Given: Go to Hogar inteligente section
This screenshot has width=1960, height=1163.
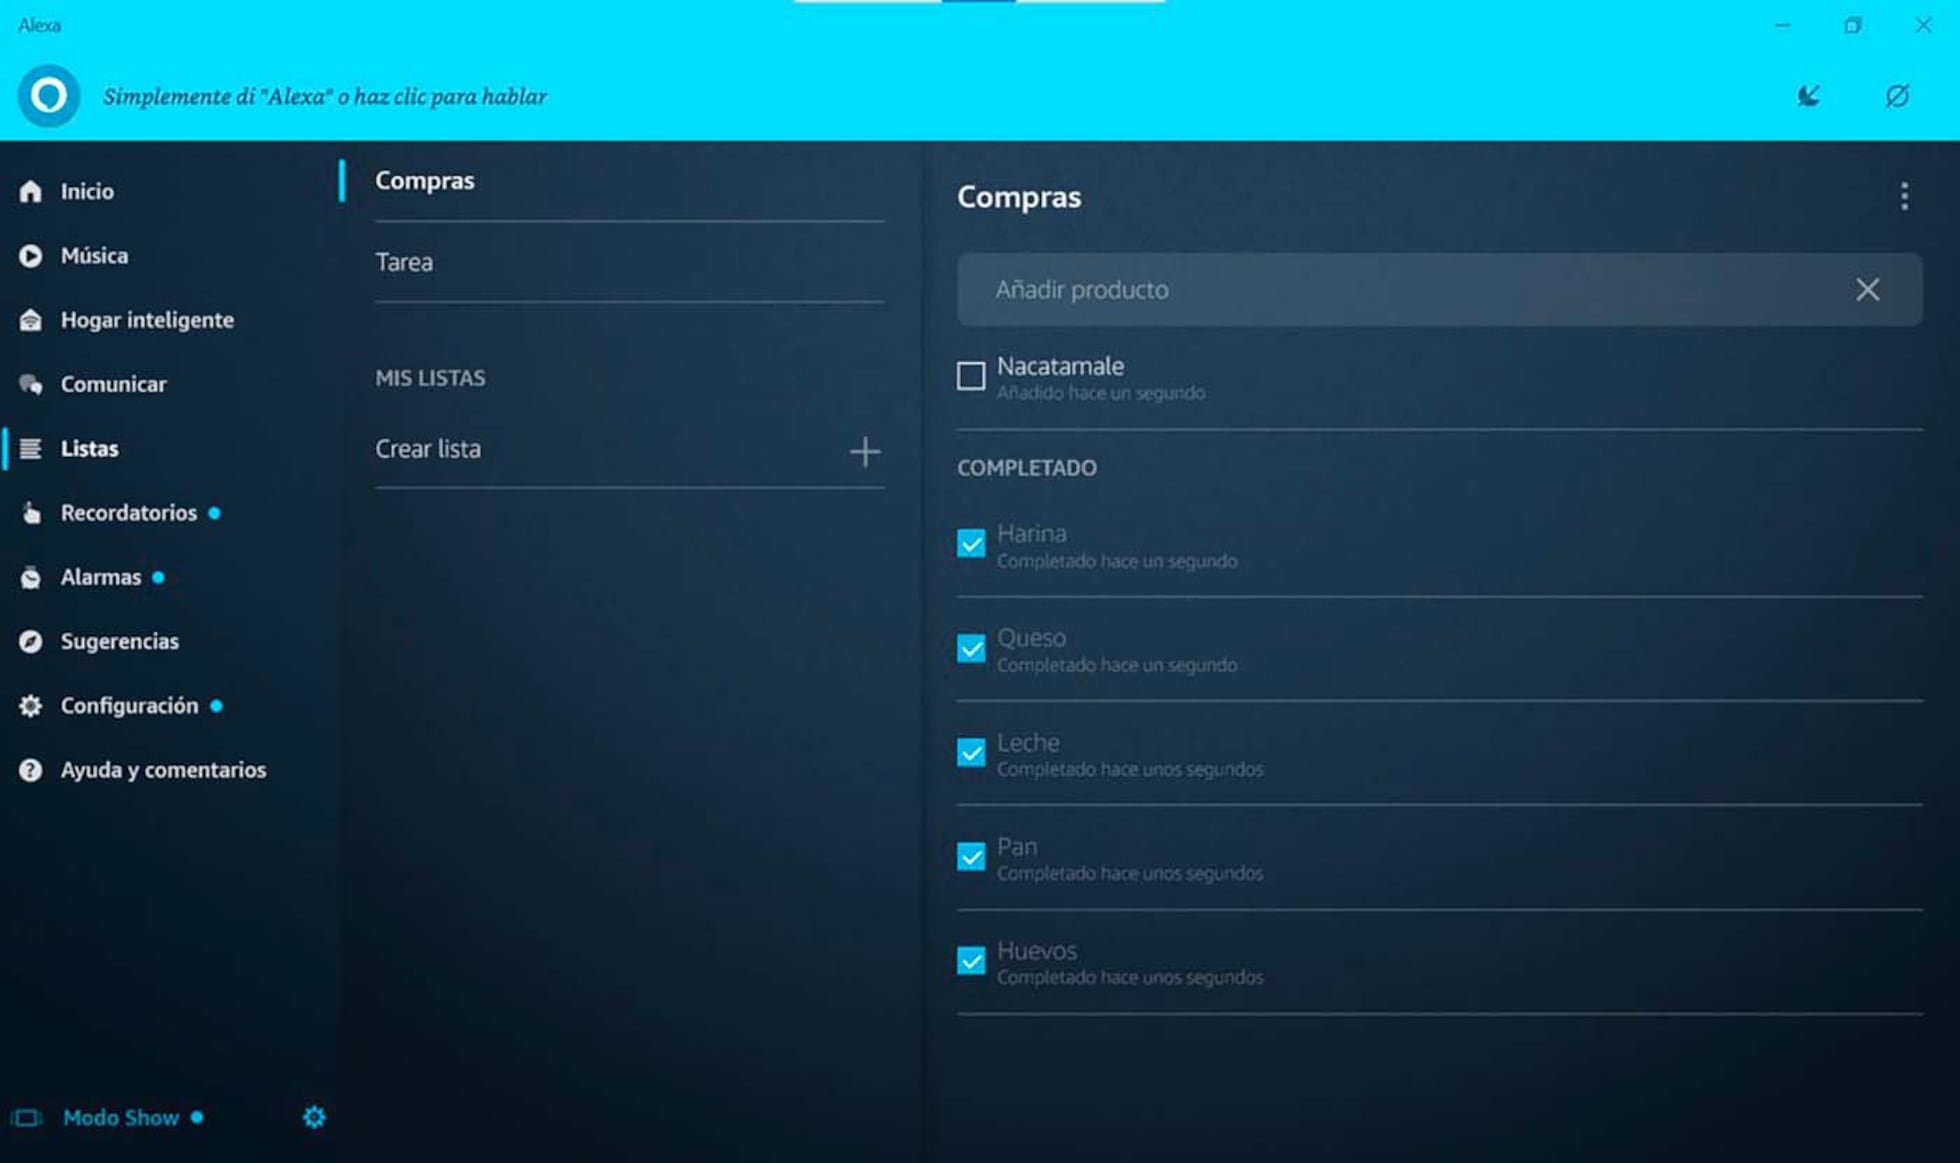Looking at the screenshot, I should pos(147,320).
